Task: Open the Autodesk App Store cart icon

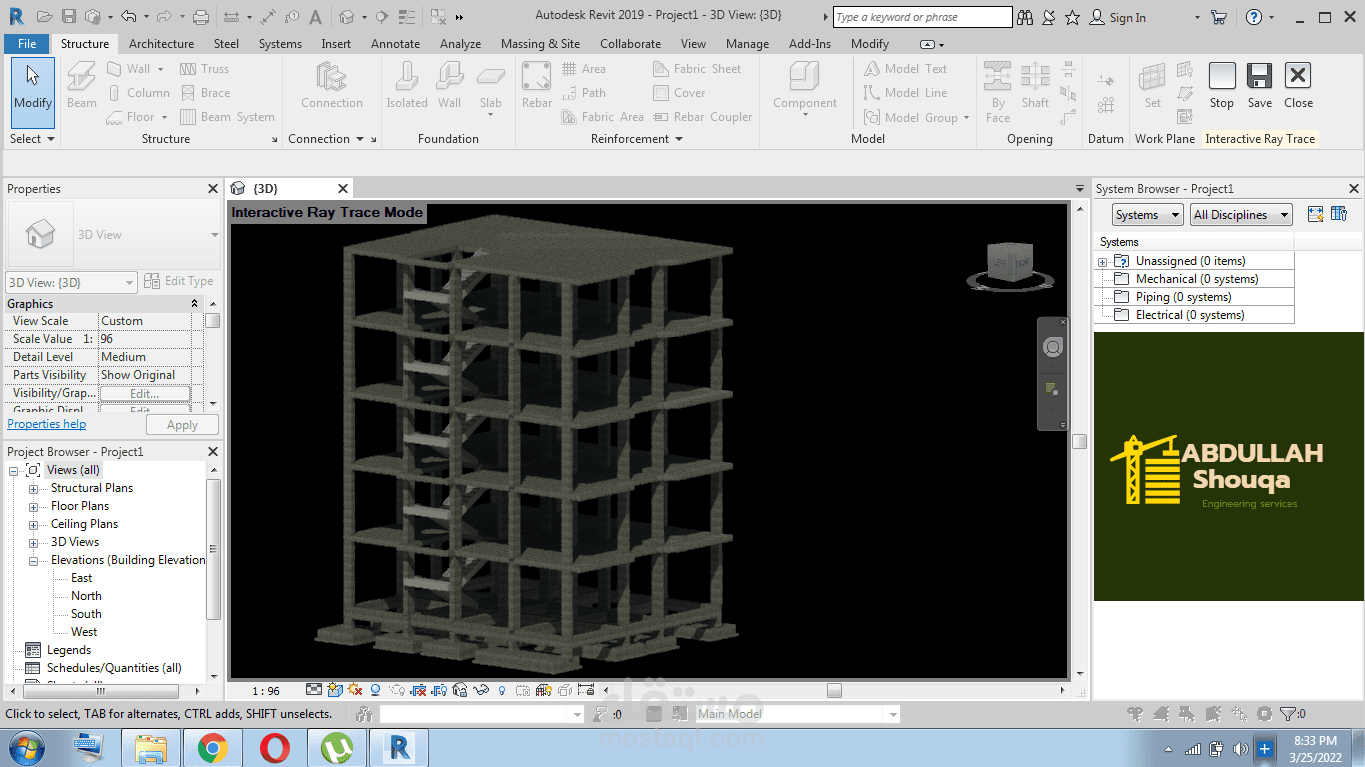Action: (1218, 17)
